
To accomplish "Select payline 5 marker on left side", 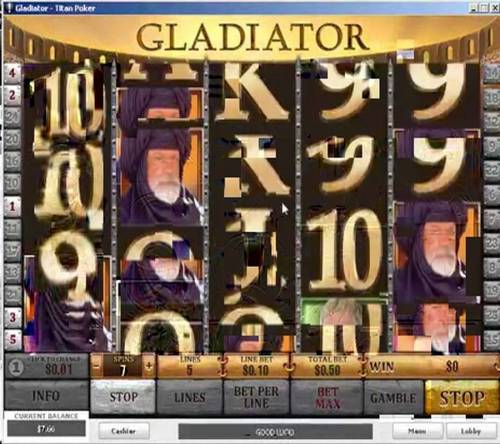I will tap(12, 339).
